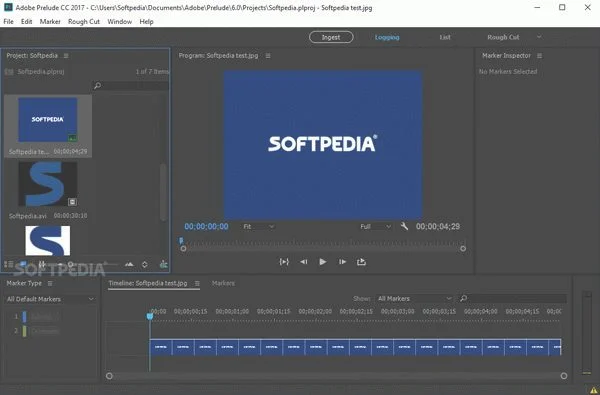This screenshot has height=395, width=600.
Task: Click the Adobe Prelude icon in title bar
Action: pyautogui.click(x=8, y=7)
